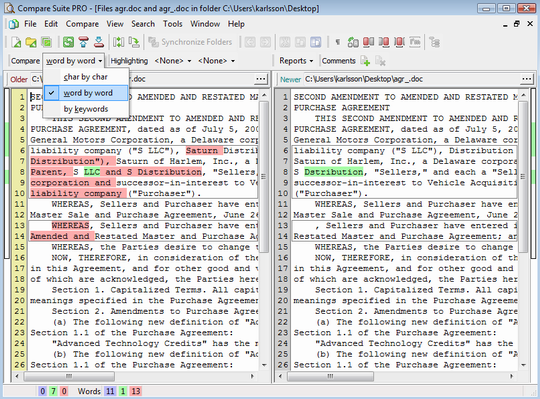The width and height of the screenshot is (540, 399).
Task: Click the blue '11' Words counter
Action: click(x=110, y=391)
